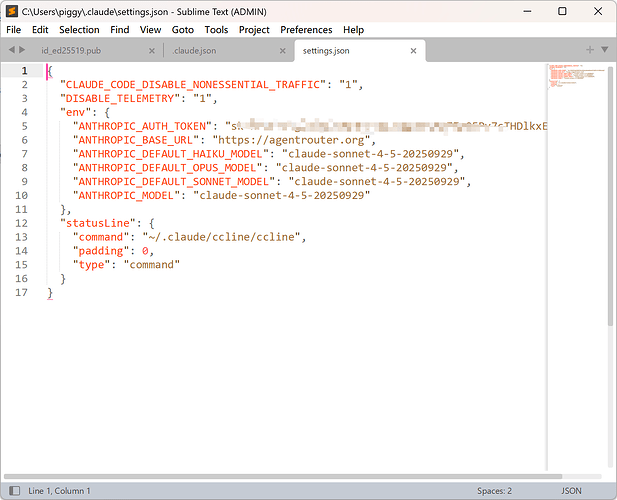
Task: Click the padding value 0
Action: pos(145,251)
